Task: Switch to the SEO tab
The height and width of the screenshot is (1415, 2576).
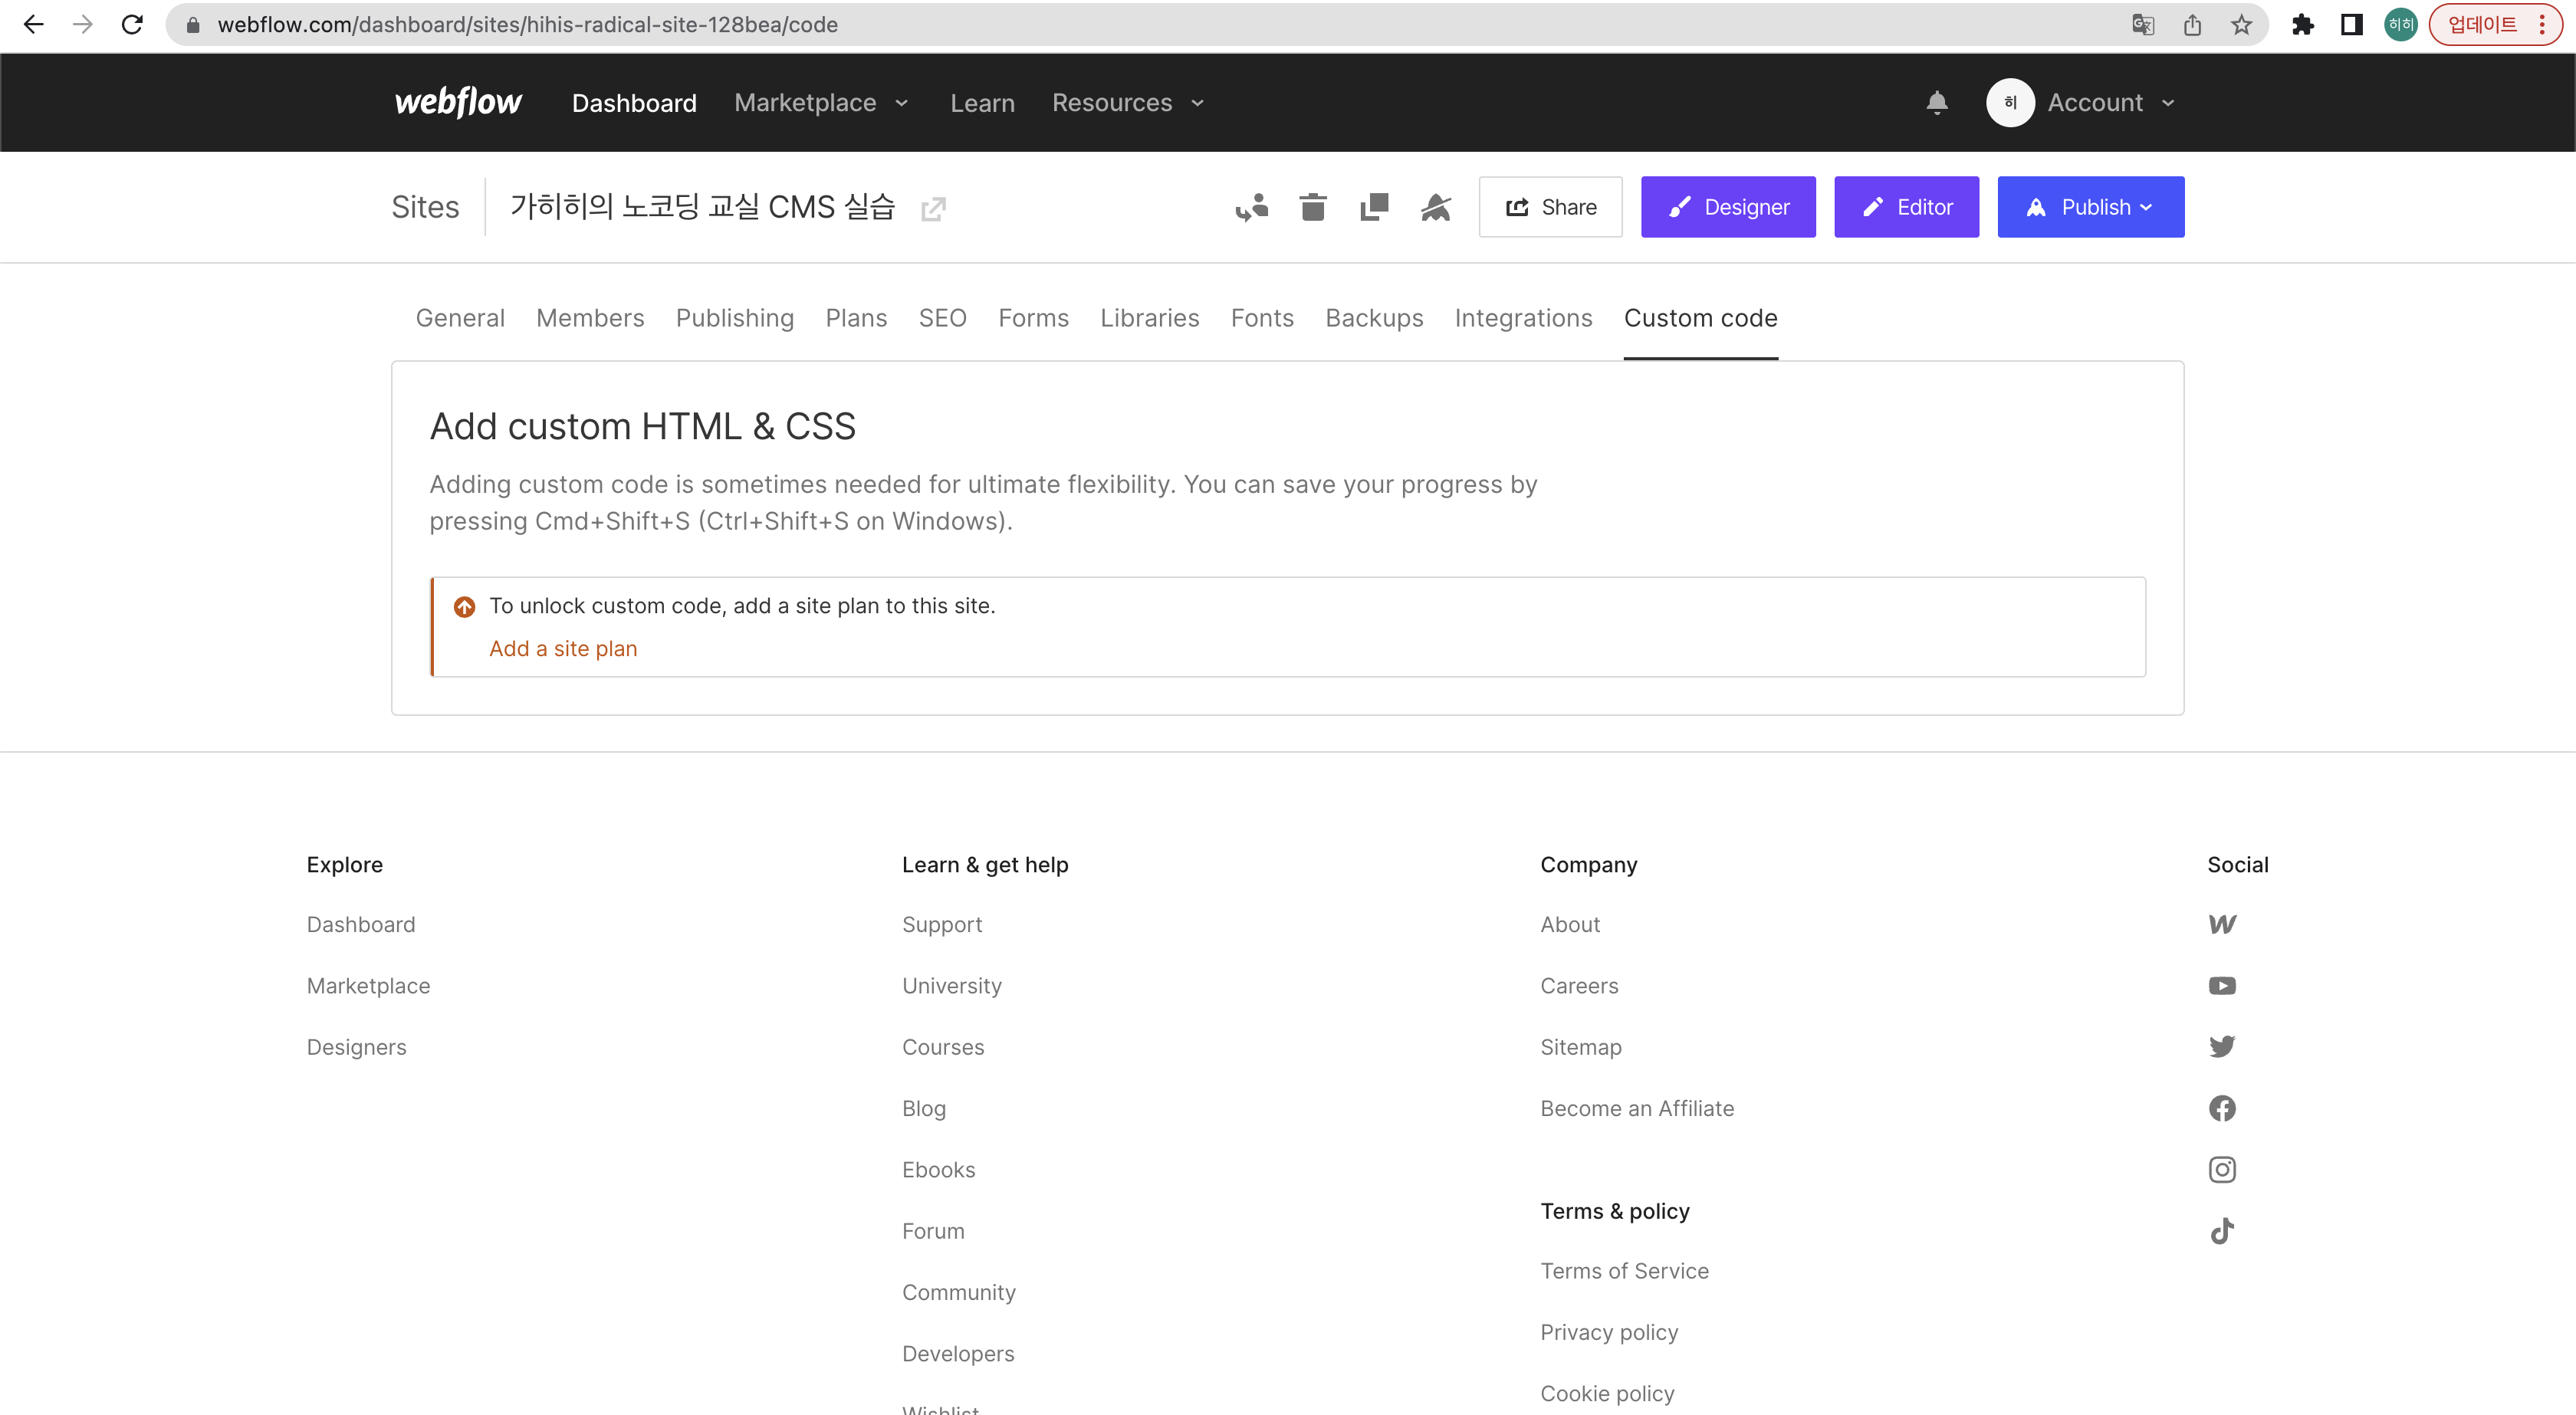Action: (942, 318)
